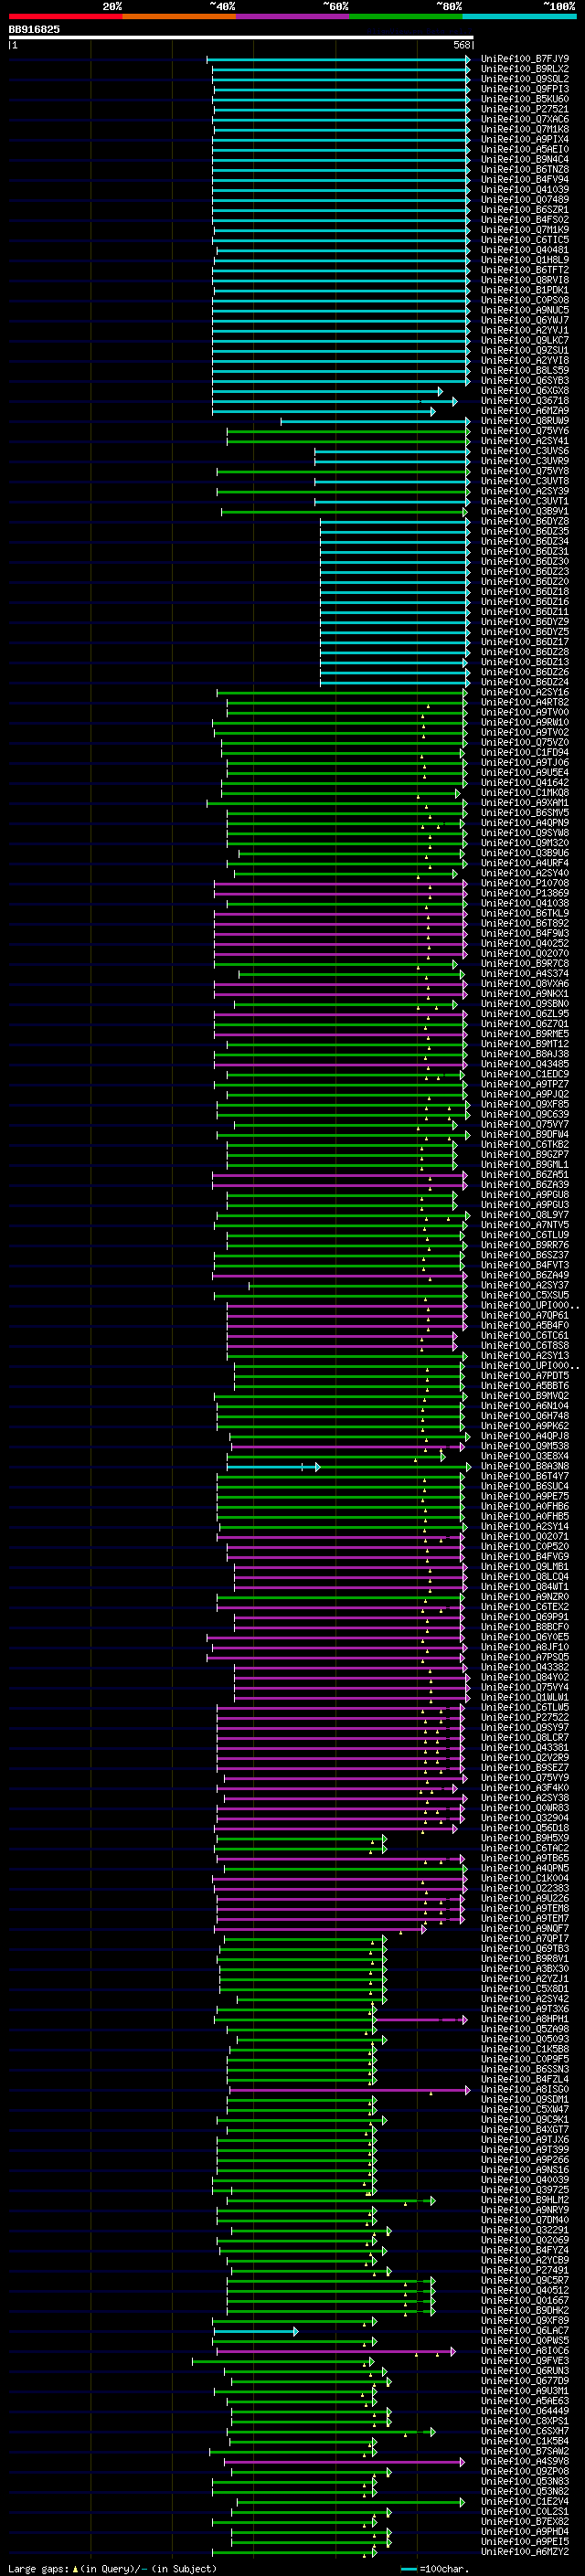Screen dimensions: 585x2576
Task: Select the UniRef100_Q75VY6 label
Action: point(525,431)
